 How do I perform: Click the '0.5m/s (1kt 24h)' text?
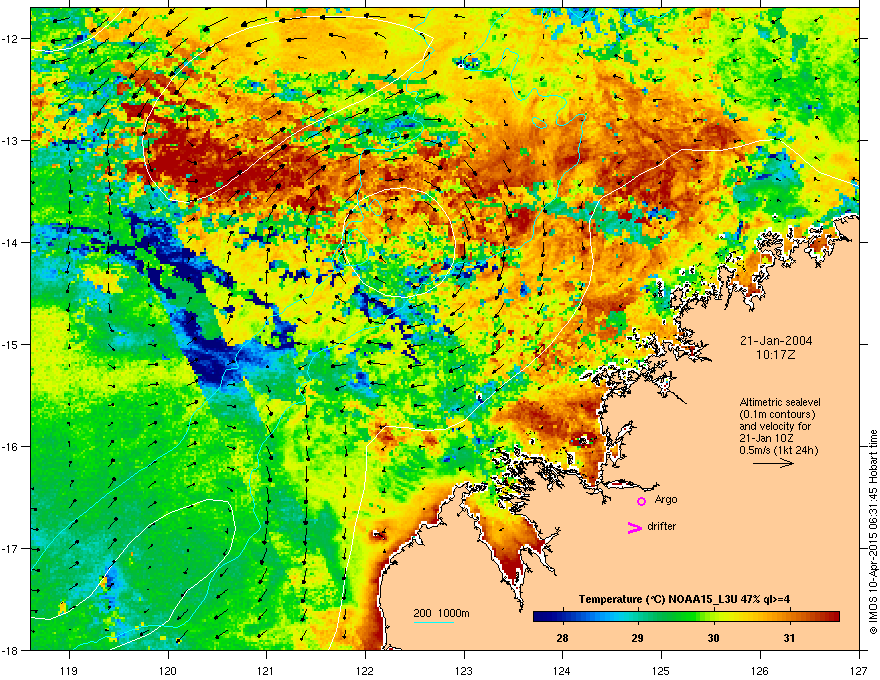click(x=779, y=450)
